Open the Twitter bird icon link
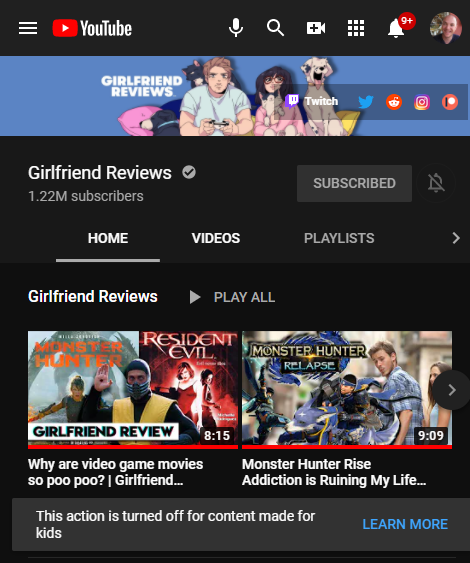 coord(366,102)
